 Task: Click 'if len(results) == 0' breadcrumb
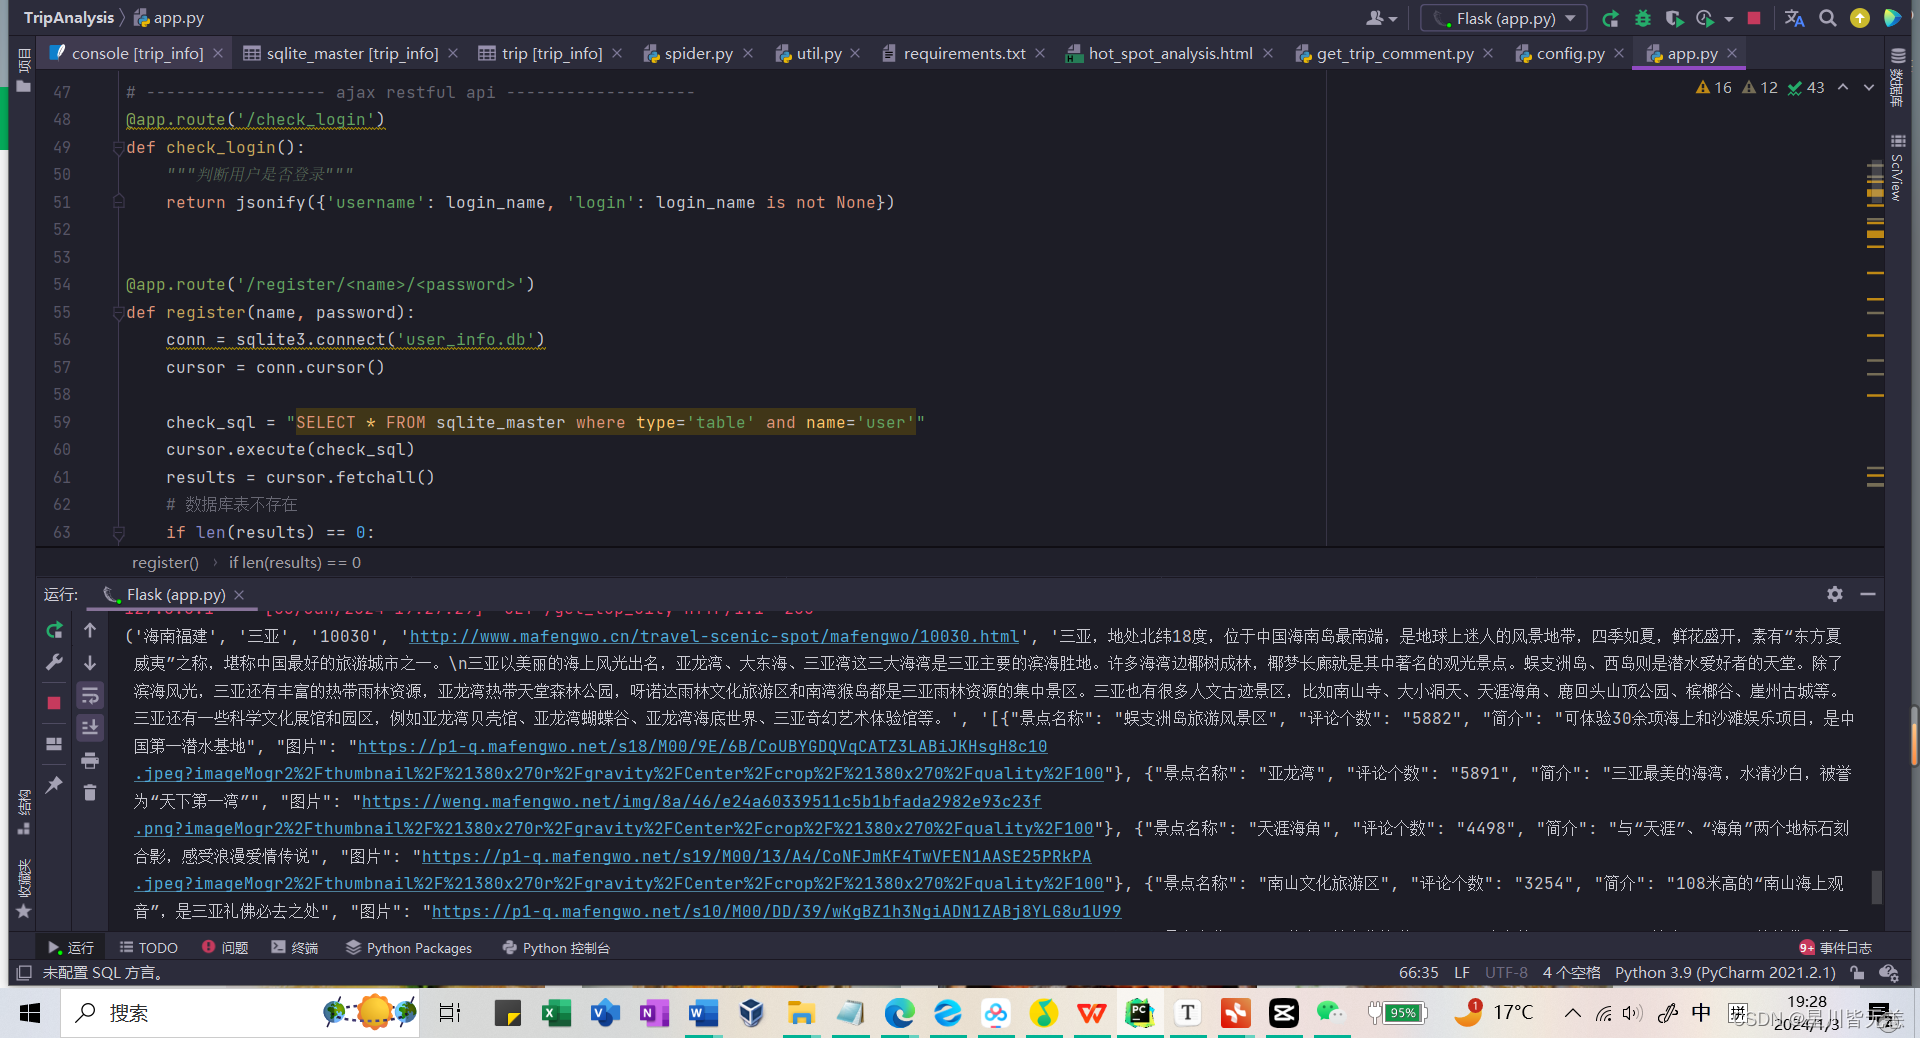tap(295, 562)
